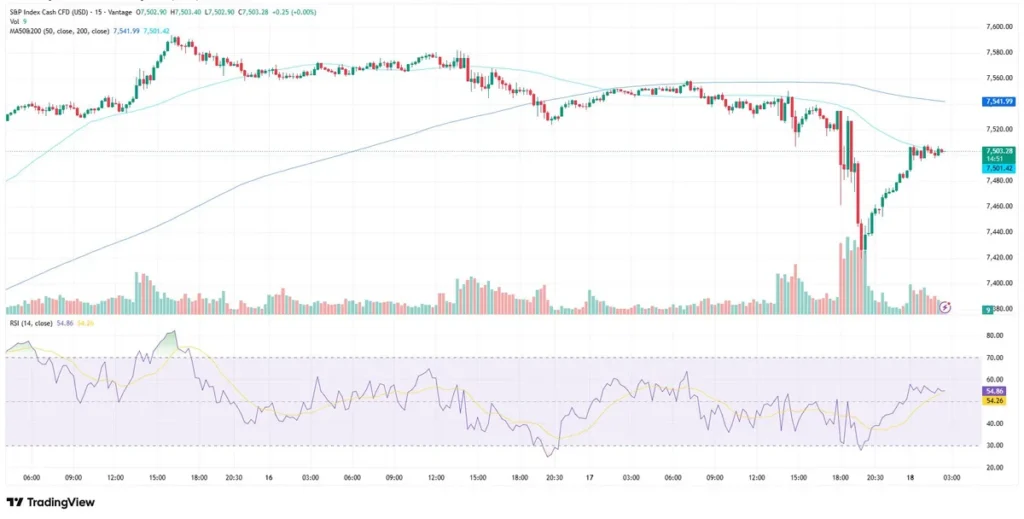Viewport: 1024px width, 519px height.
Task: Click the 80.00 RSI scale label
Action: tap(994, 336)
